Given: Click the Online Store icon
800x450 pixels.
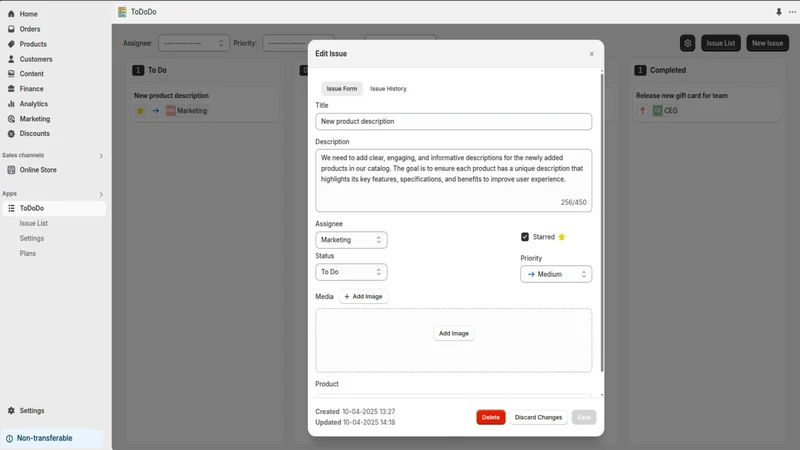Looking at the screenshot, I should pyautogui.click(x=11, y=170).
